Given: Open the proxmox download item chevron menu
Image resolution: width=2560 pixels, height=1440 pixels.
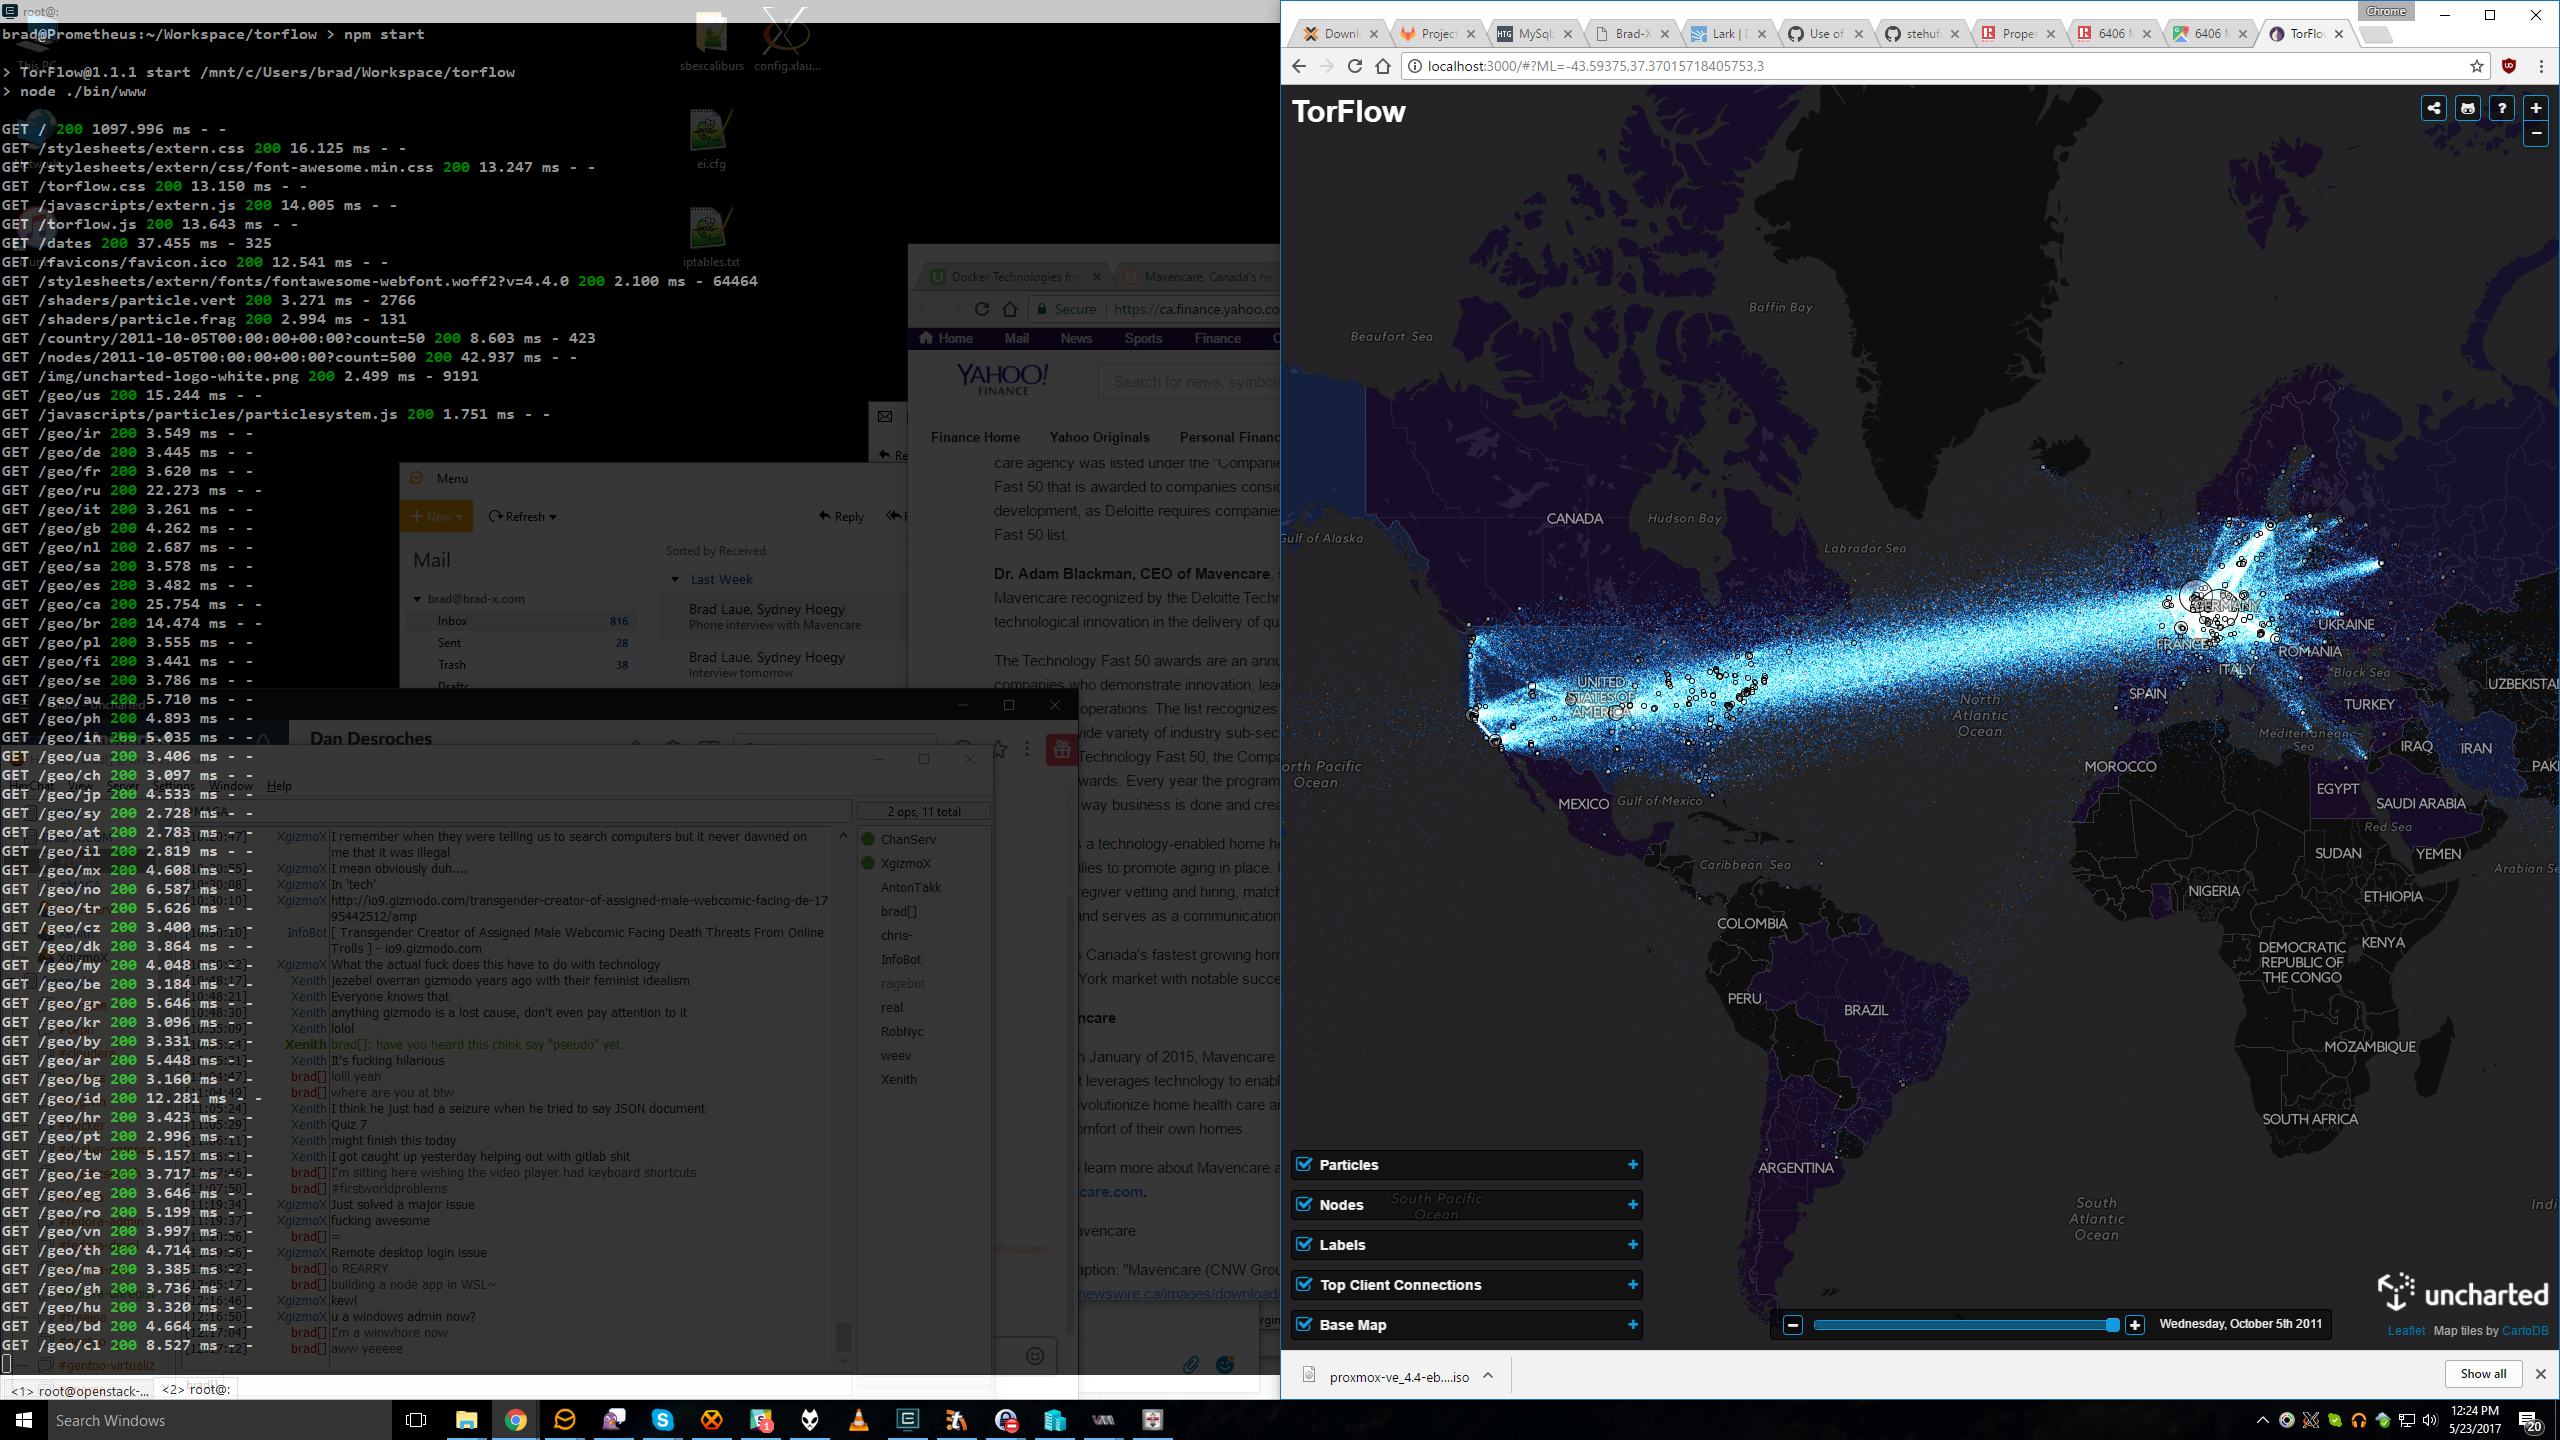Looking at the screenshot, I should click(1488, 1376).
